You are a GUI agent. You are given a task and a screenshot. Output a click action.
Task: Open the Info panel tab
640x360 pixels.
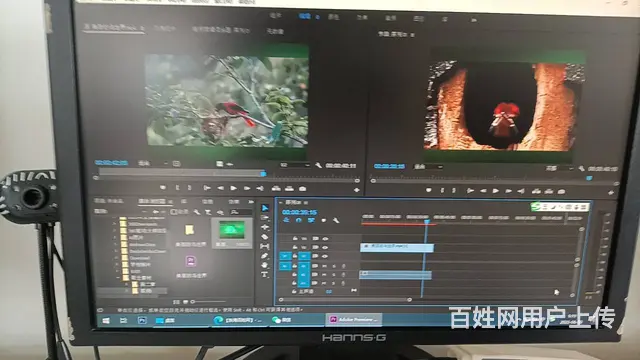(x=207, y=202)
